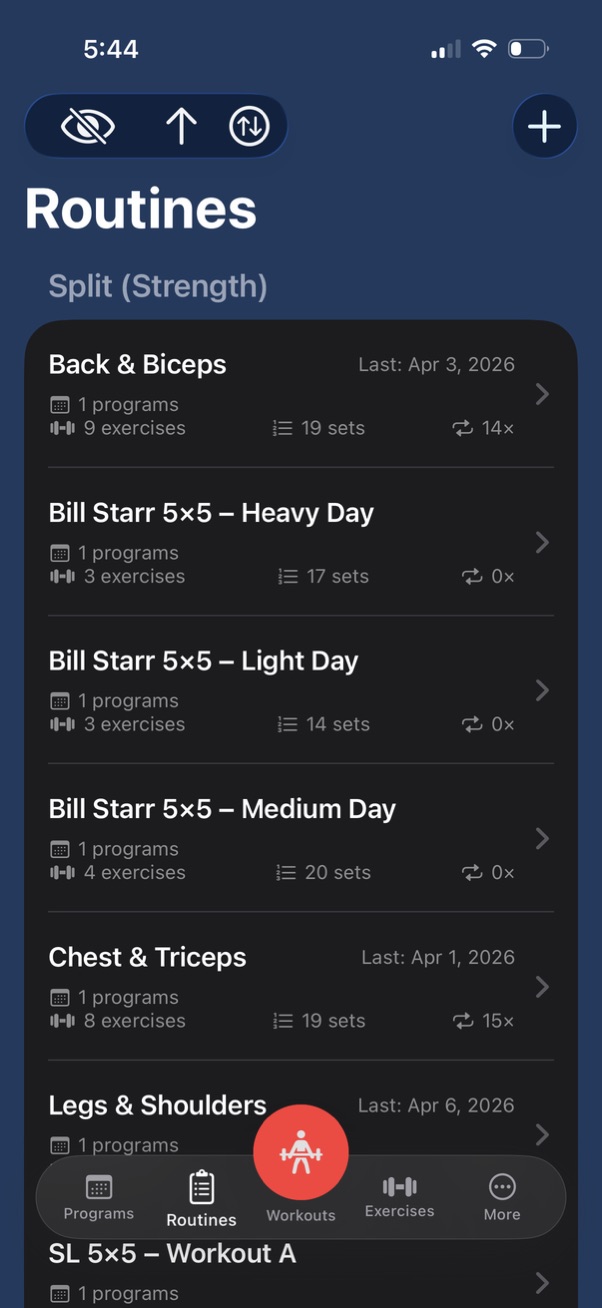Click the exercises icon under Bill Starr Medium Day
The height and width of the screenshot is (1308, 602).
pyautogui.click(x=63, y=872)
